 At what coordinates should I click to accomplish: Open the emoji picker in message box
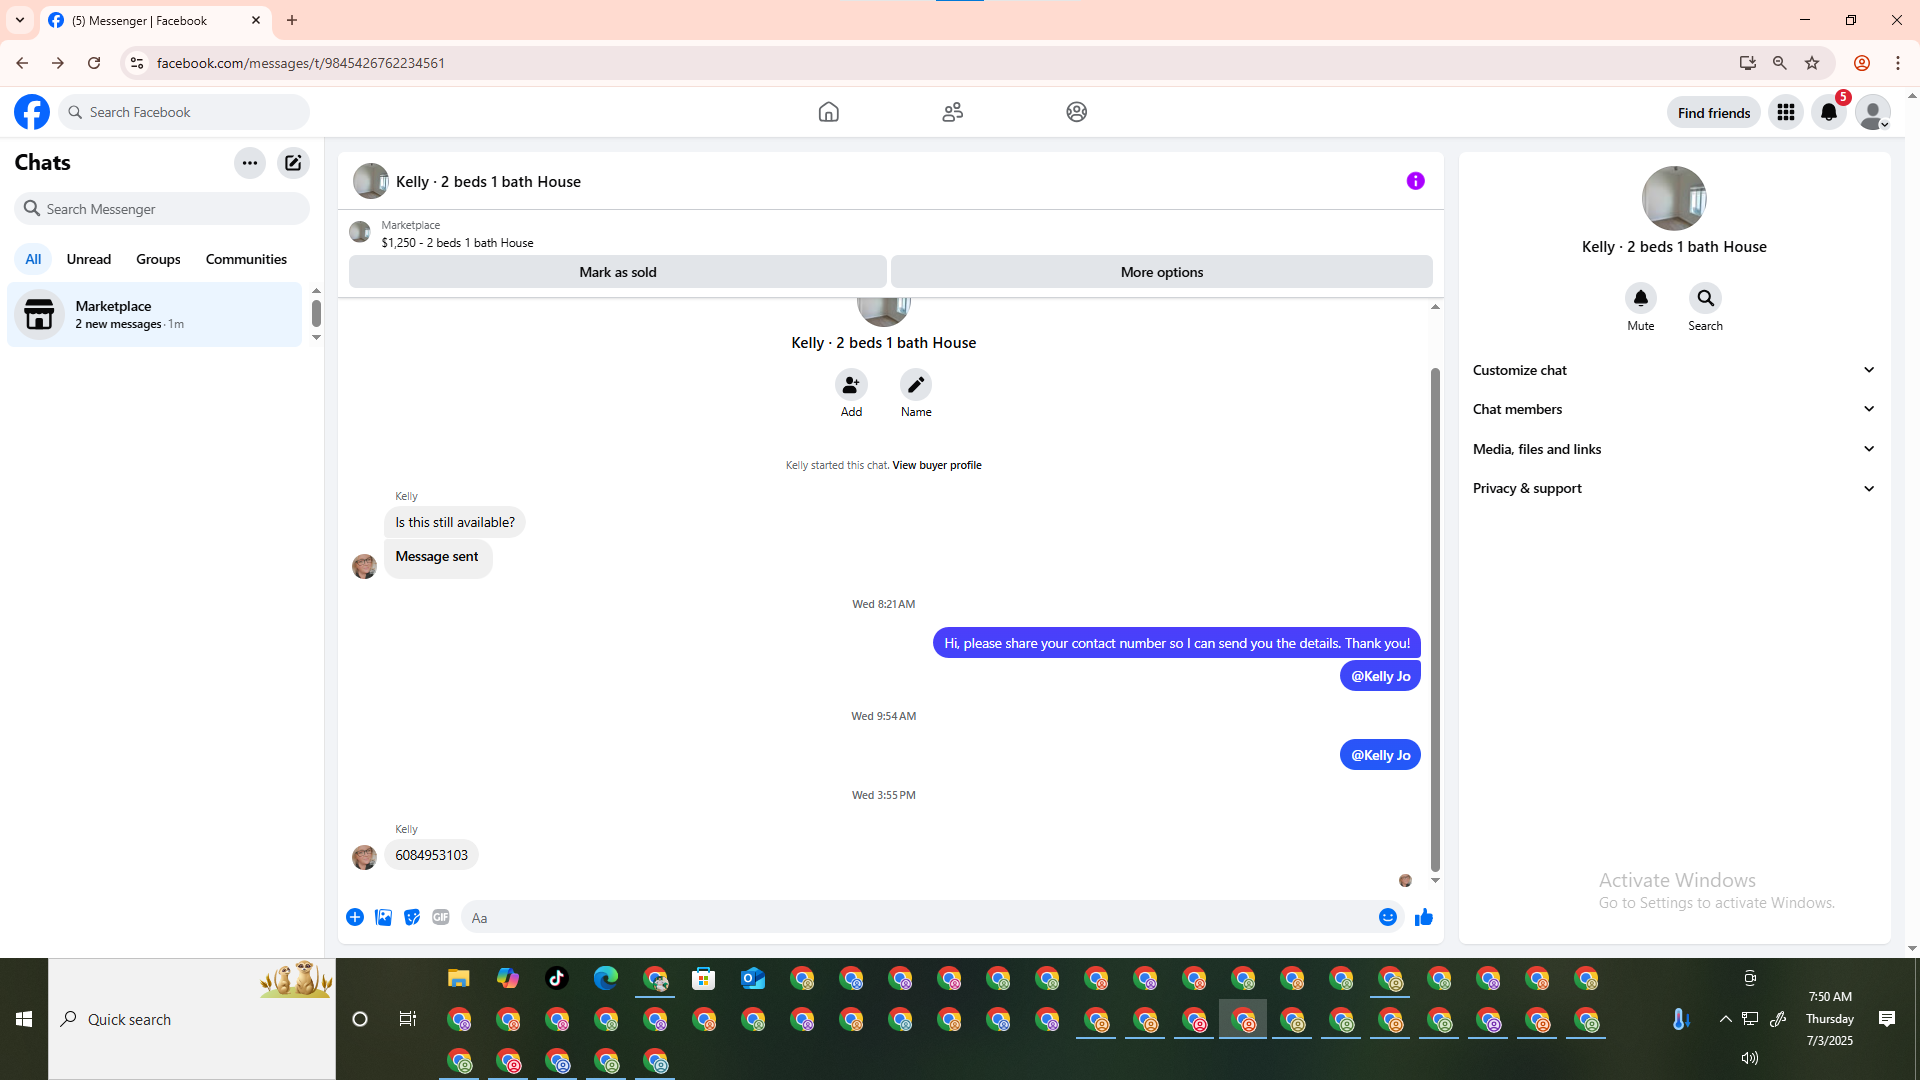pos(1388,918)
